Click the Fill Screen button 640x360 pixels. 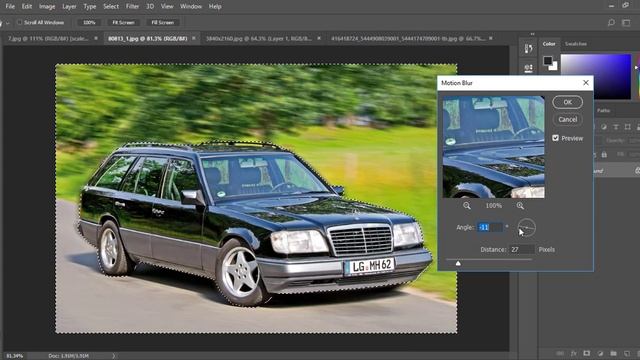162,22
